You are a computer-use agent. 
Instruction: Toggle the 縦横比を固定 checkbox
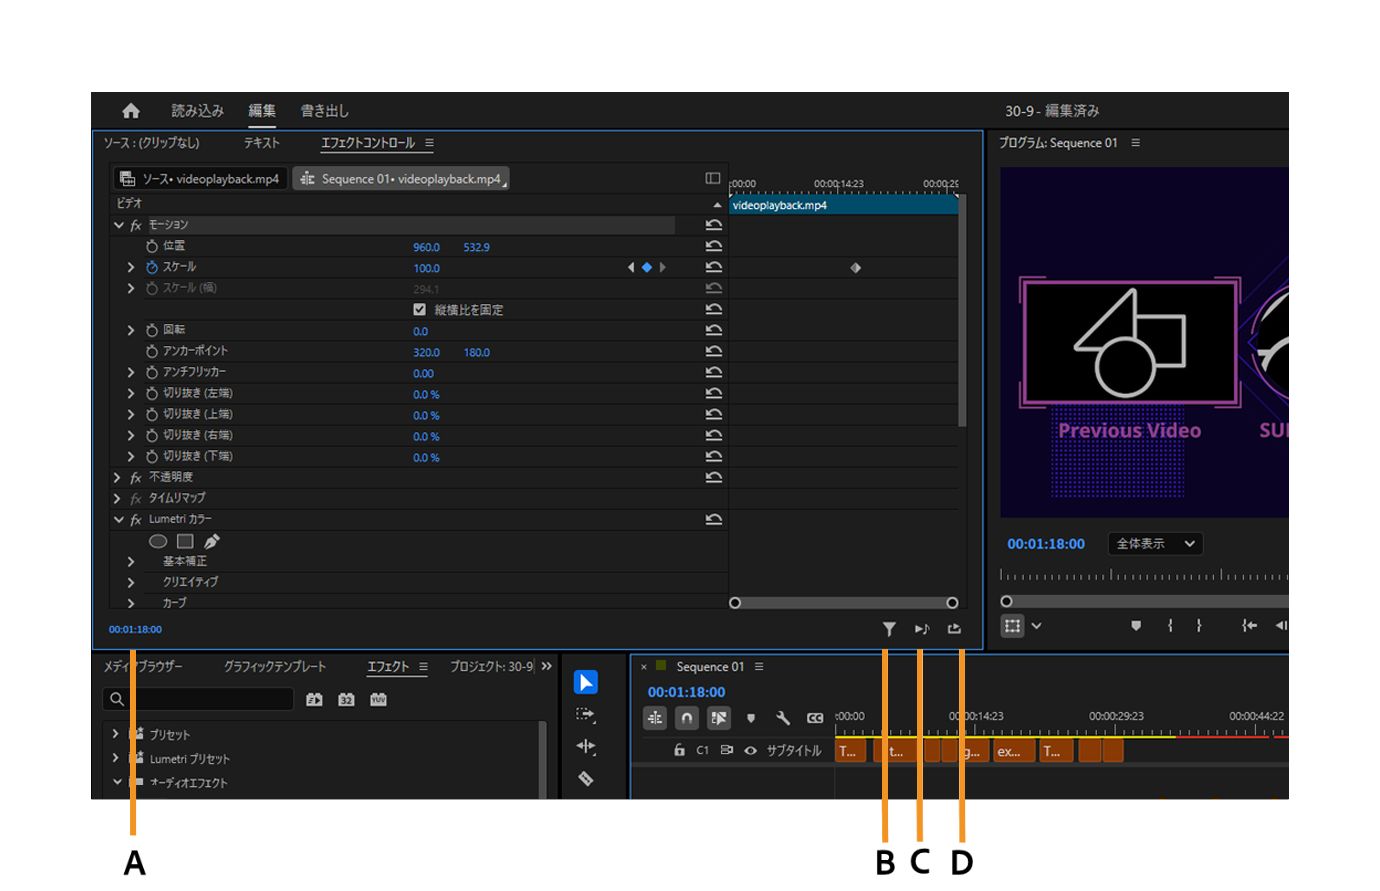click(419, 309)
